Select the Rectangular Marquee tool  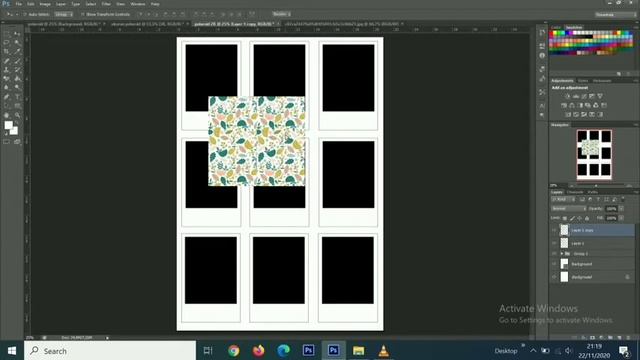[x=7, y=34]
